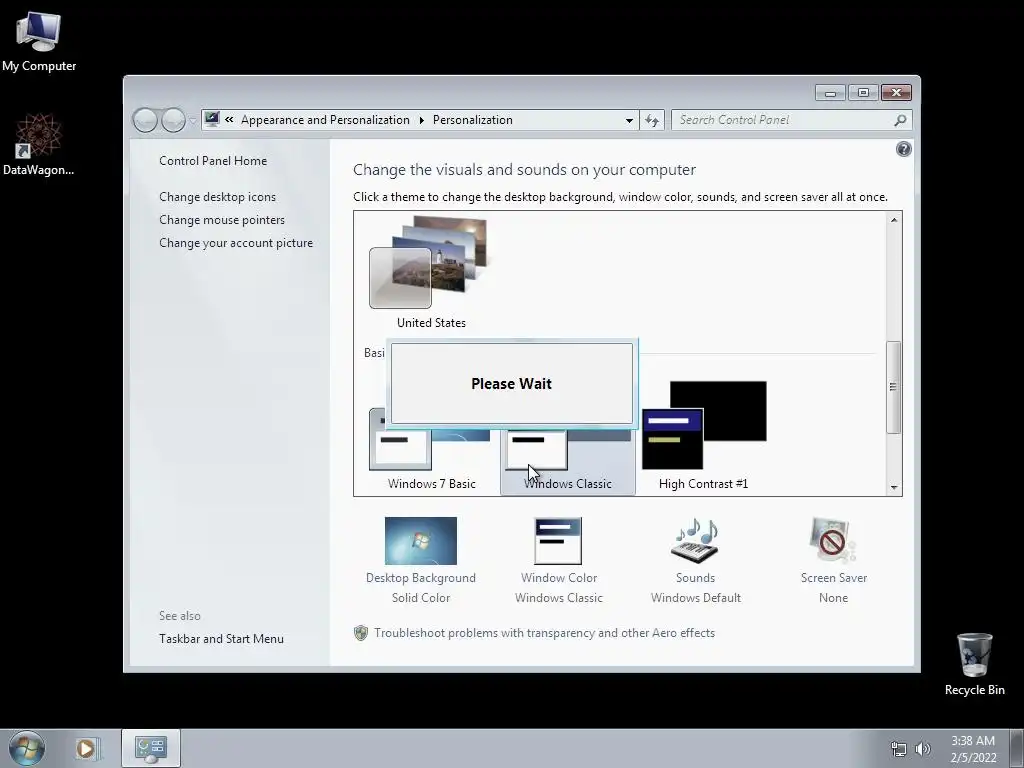Expand the address bar double chevron

[x=229, y=120]
